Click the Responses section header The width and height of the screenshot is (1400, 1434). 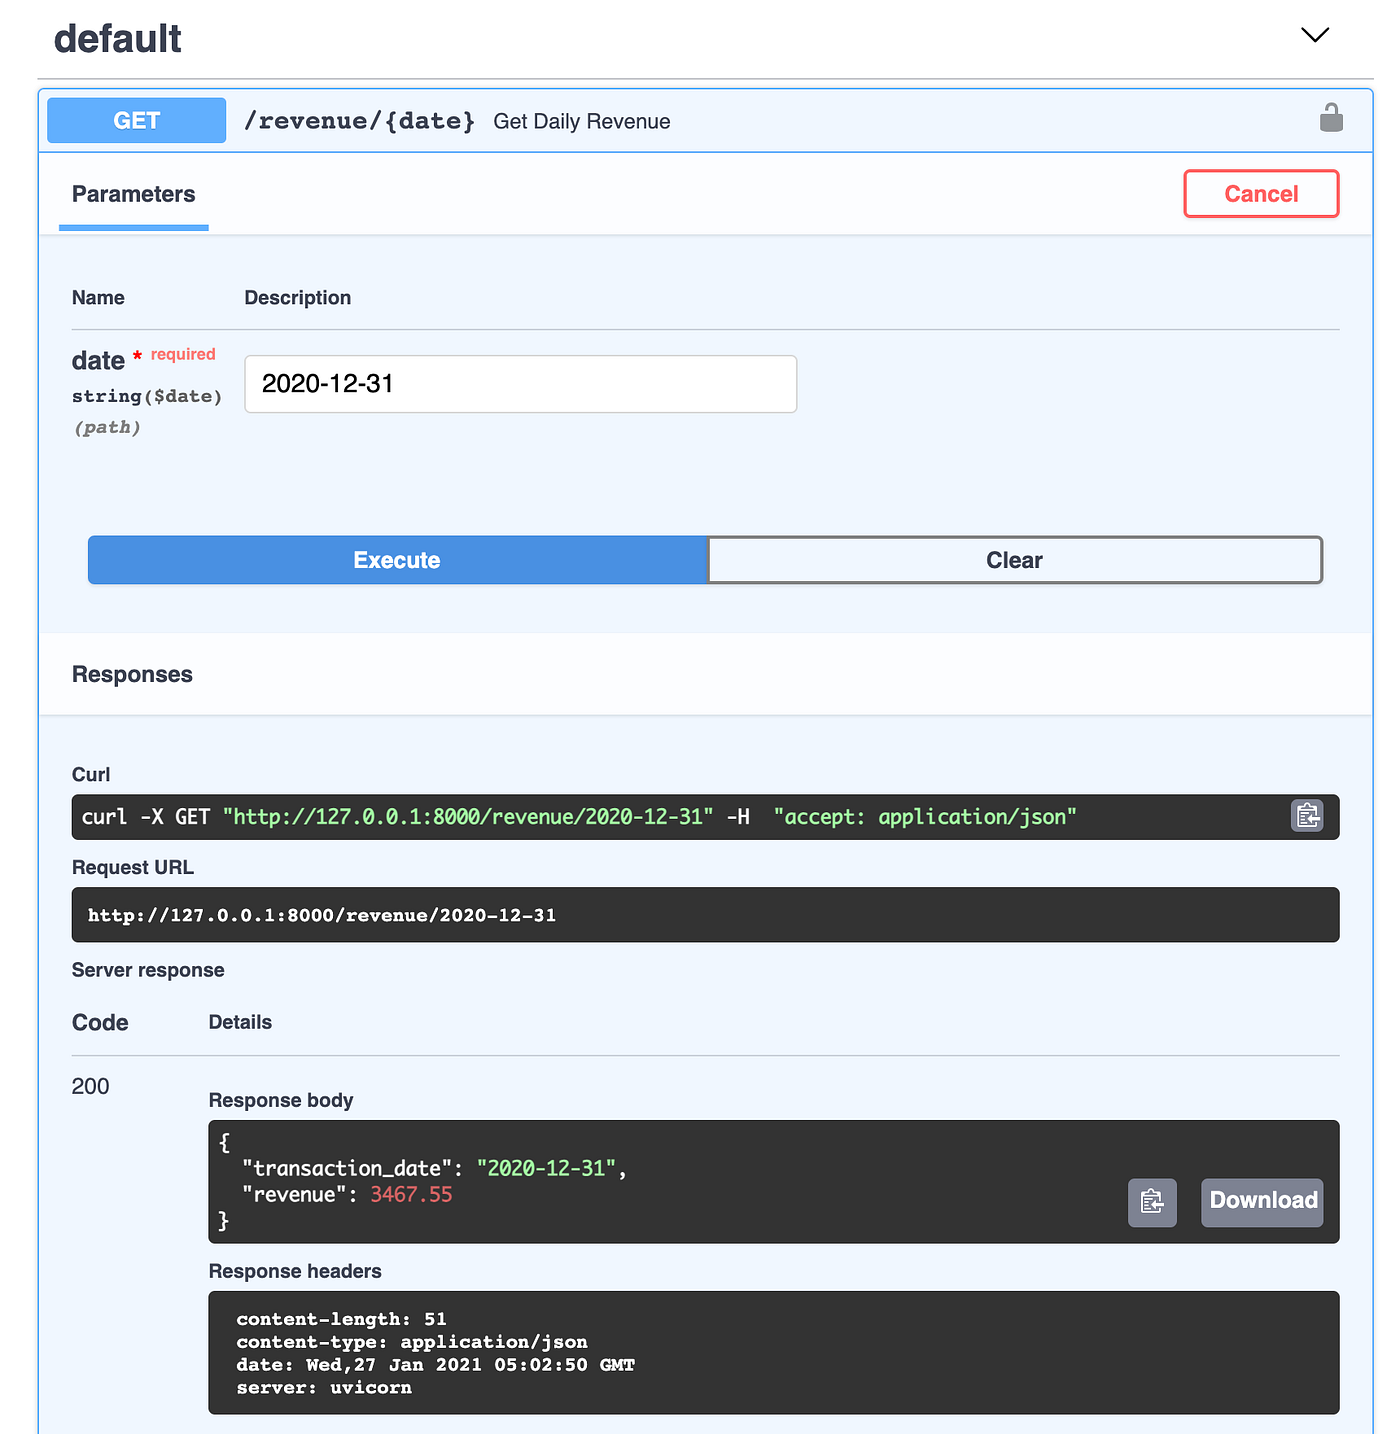click(x=132, y=674)
